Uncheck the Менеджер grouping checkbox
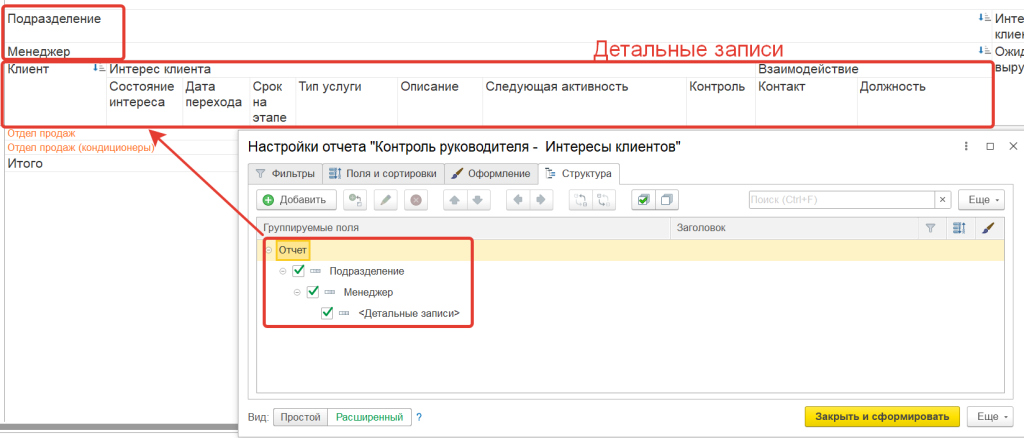Screen dimensions: 1024x438 (312, 292)
